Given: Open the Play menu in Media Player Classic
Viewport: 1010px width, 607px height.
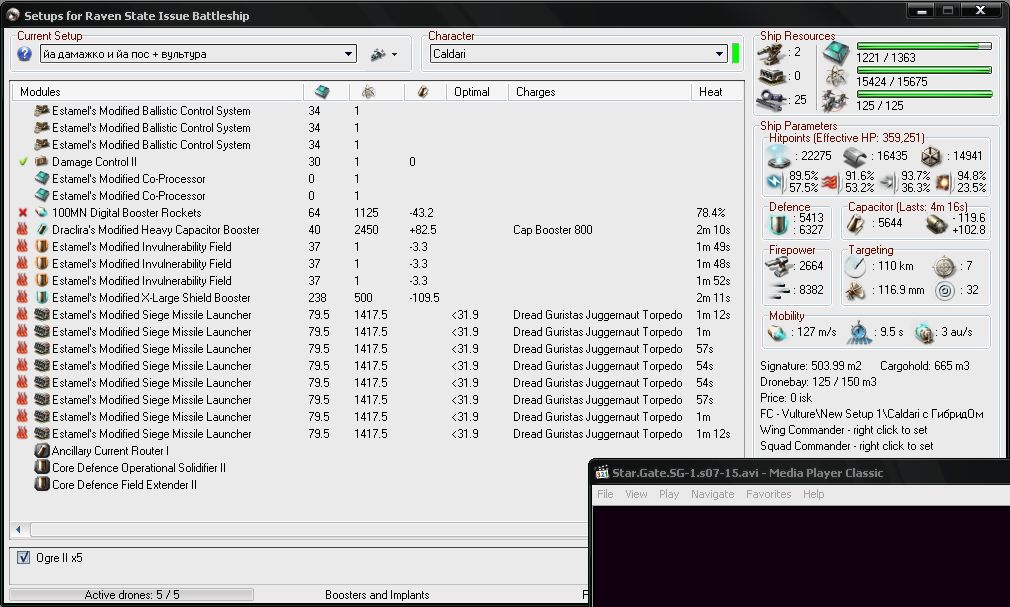Looking at the screenshot, I should [669, 494].
